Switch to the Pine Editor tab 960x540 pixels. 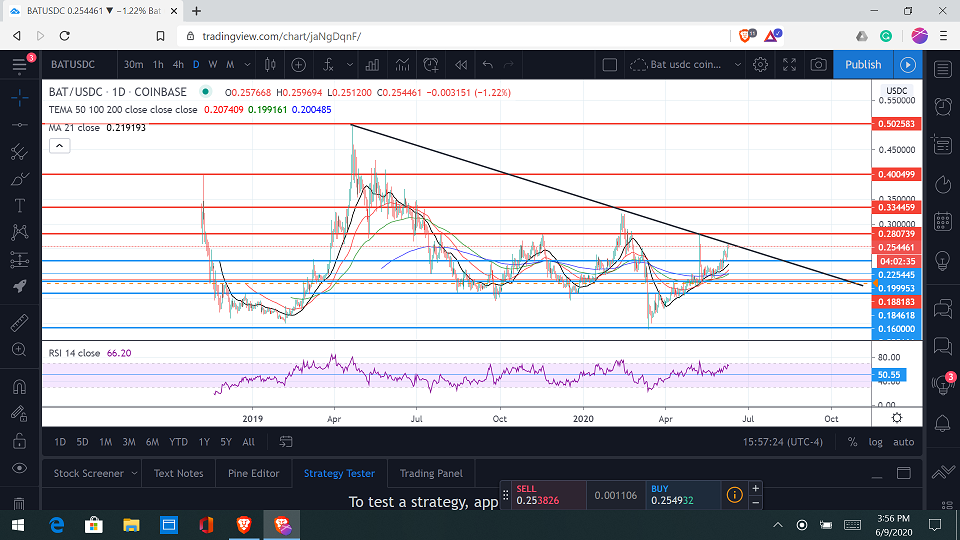(x=253, y=473)
